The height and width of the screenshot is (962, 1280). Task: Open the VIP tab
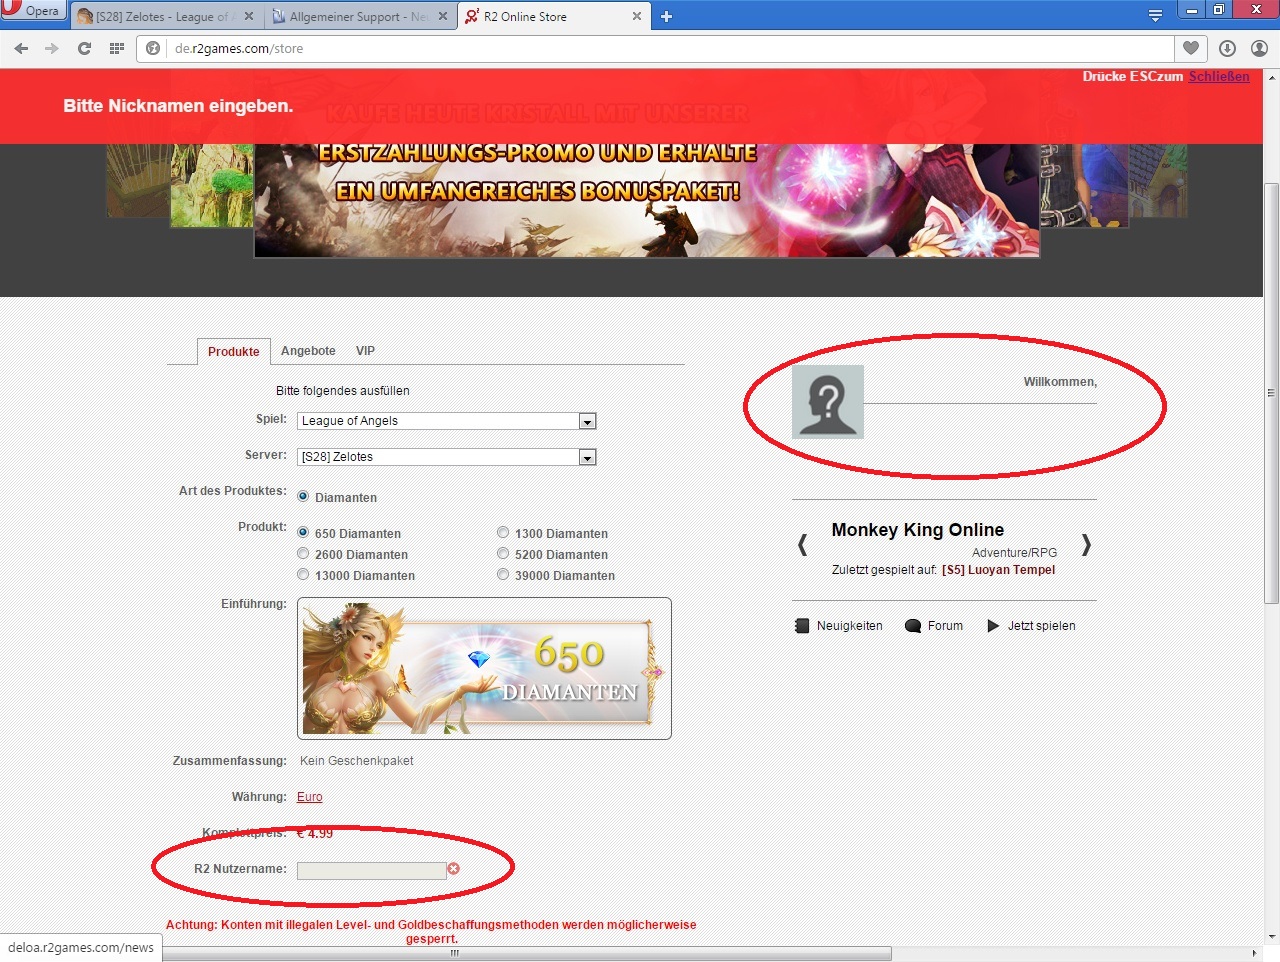coord(365,351)
